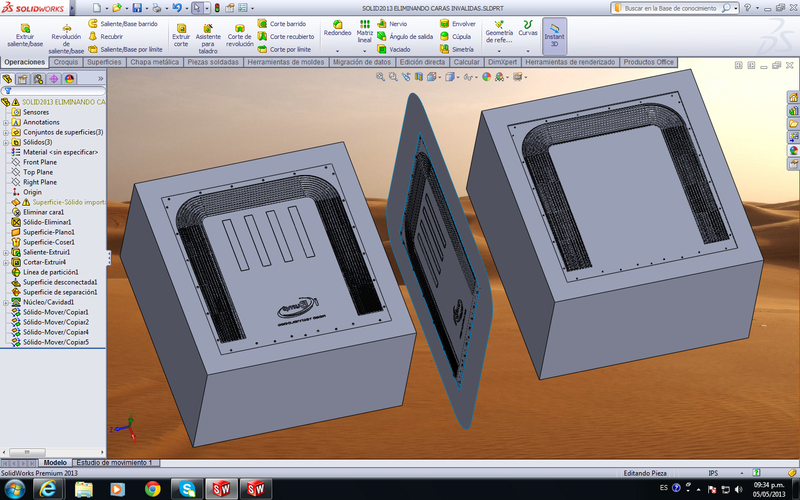
Task: Switch to the Superficies tab
Action: 104,62
